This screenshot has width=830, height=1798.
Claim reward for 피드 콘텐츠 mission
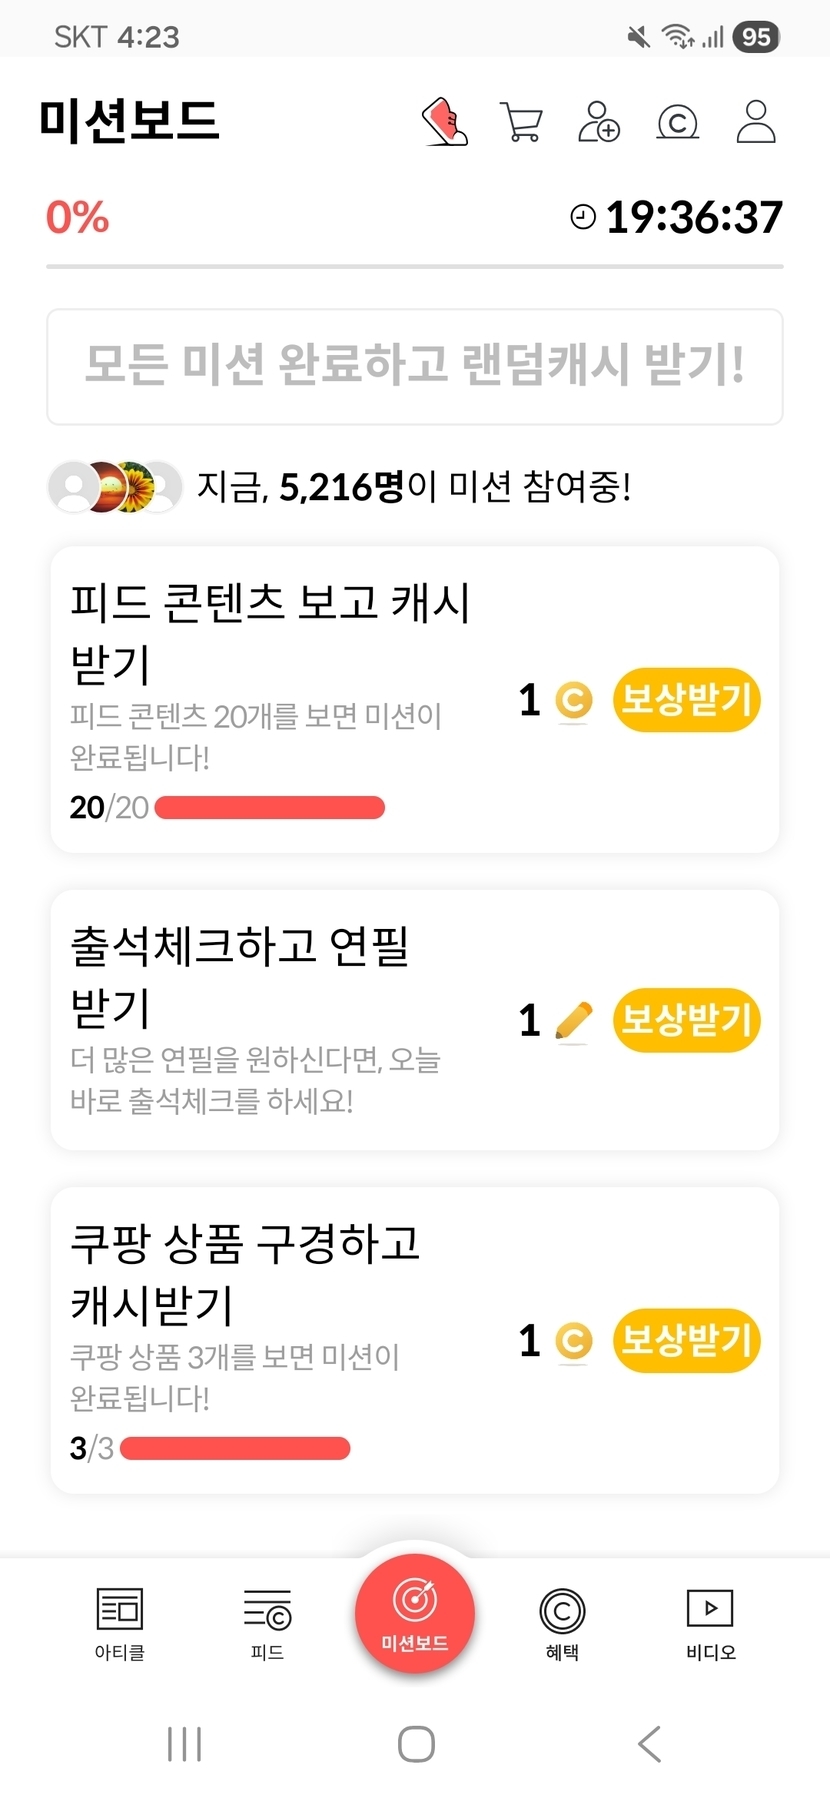click(686, 700)
